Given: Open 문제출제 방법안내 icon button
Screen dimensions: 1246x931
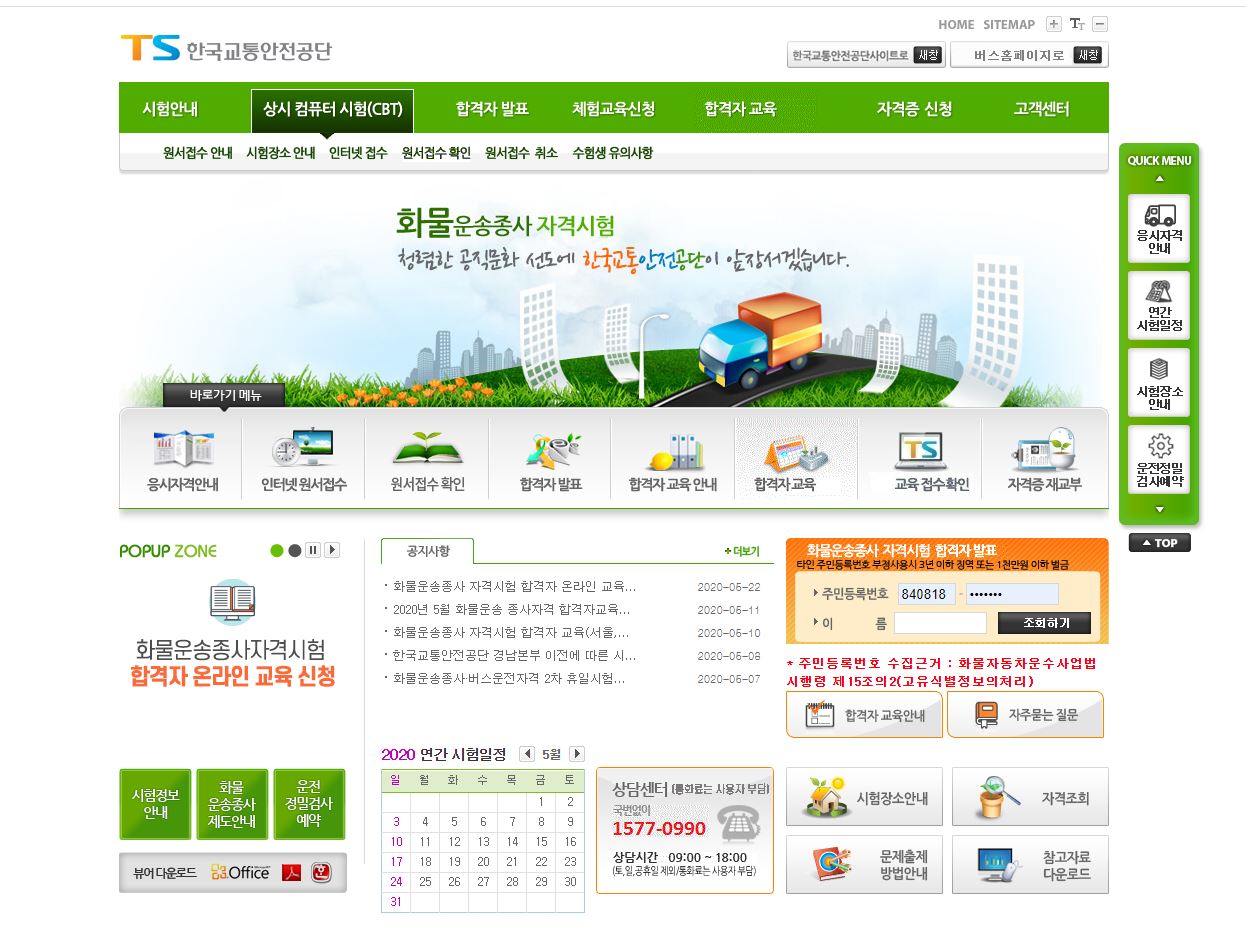Looking at the screenshot, I should [865, 864].
